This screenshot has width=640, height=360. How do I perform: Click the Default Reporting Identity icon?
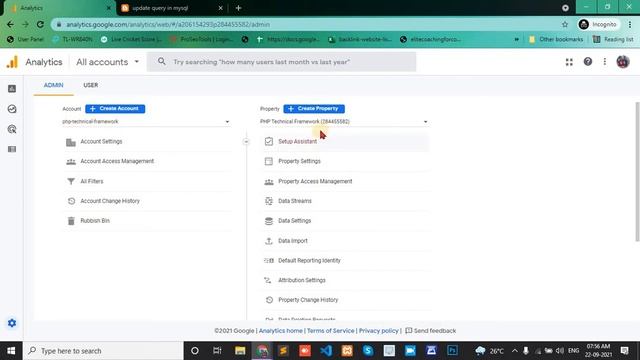269,260
